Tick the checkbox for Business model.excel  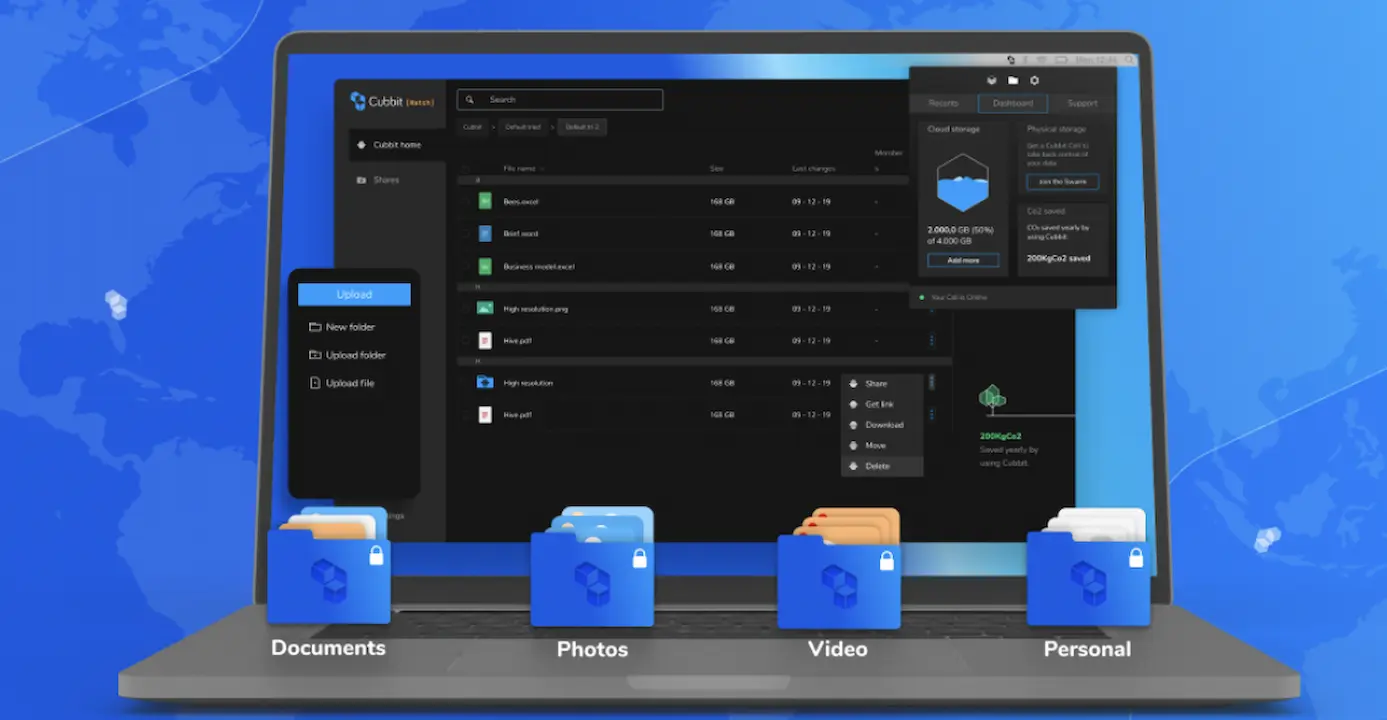(466, 266)
